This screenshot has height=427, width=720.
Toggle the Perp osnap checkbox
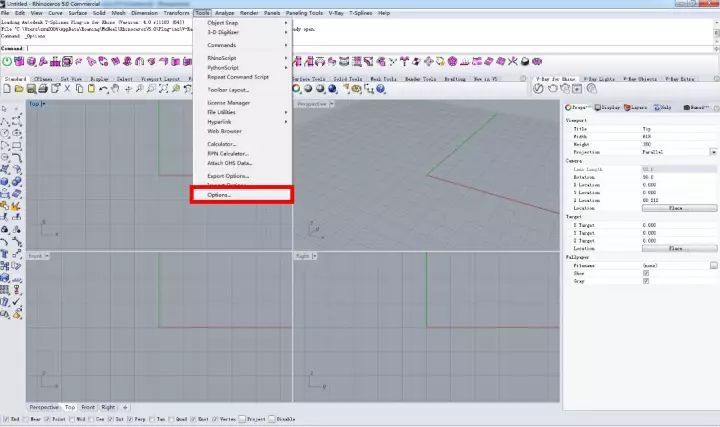(x=130, y=419)
